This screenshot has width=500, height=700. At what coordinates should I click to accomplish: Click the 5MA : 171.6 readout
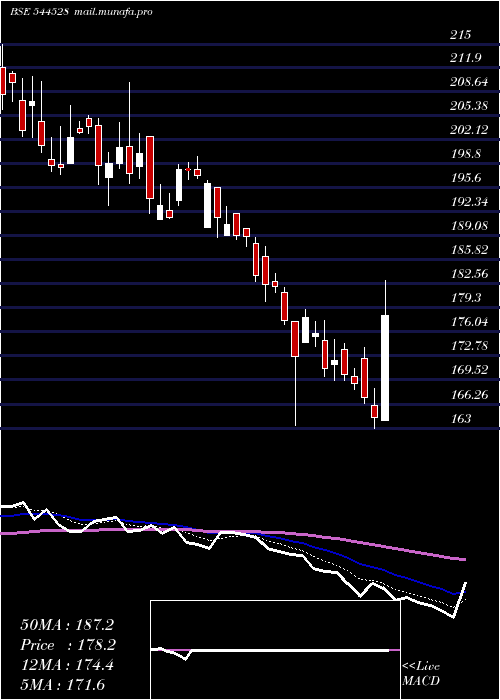point(62,684)
